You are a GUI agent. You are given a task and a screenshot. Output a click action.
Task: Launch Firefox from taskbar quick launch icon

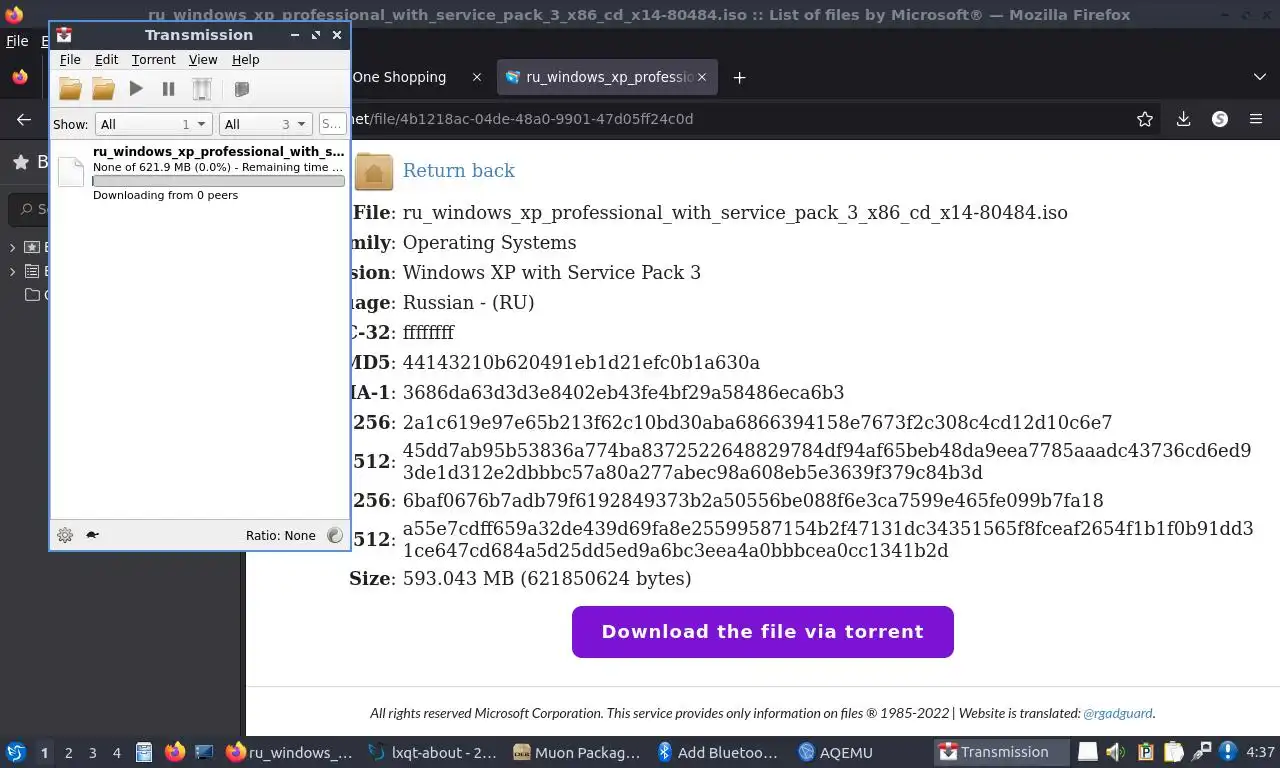[x=174, y=752]
